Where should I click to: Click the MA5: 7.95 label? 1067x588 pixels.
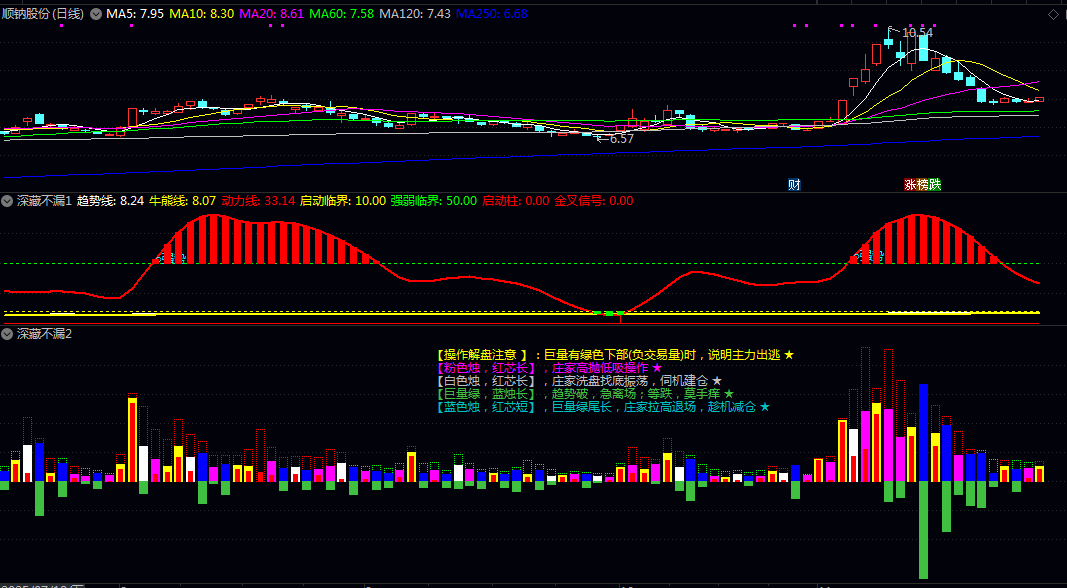135,14
